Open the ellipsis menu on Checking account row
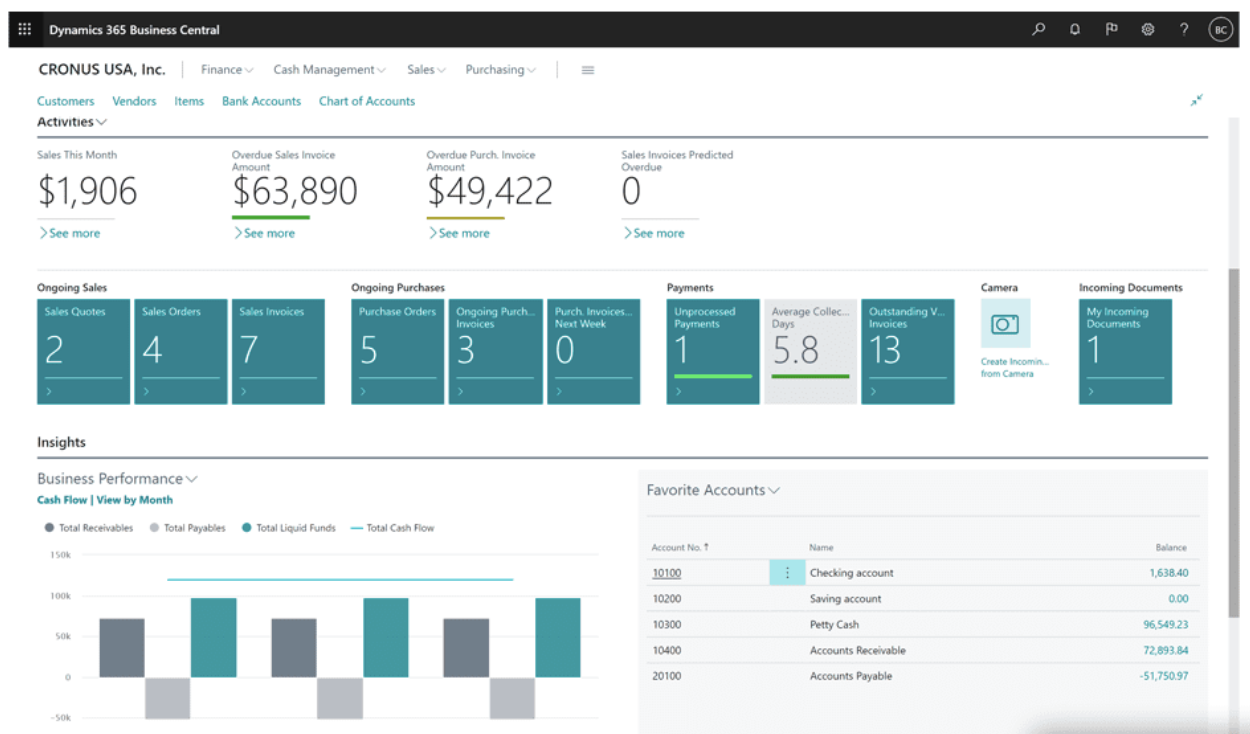Image resolution: width=1250 pixels, height=734 pixels. pyautogui.click(x=786, y=572)
